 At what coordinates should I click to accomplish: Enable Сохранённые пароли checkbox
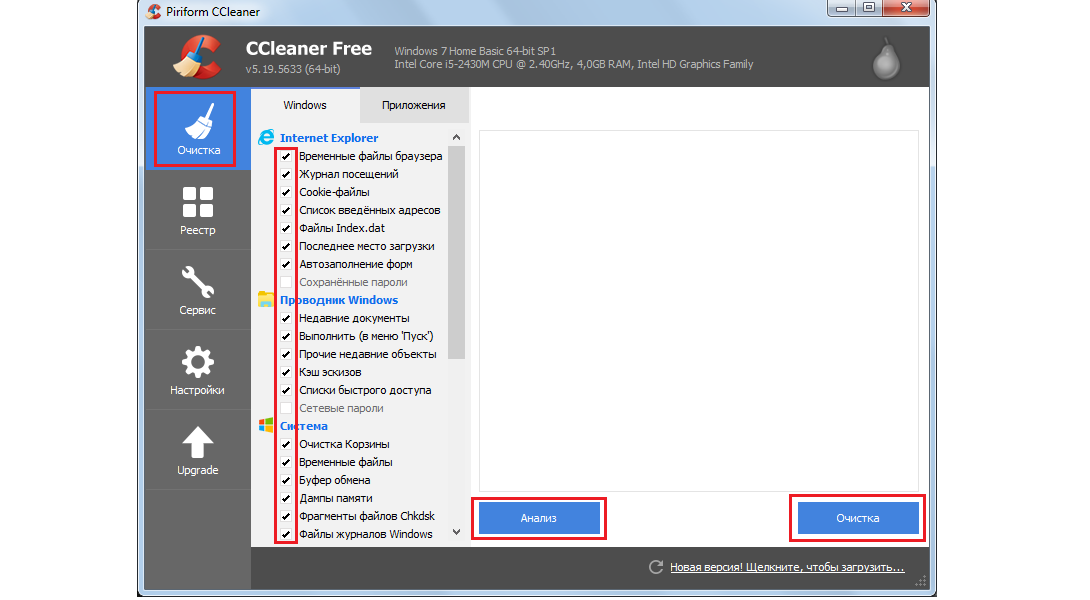286,283
